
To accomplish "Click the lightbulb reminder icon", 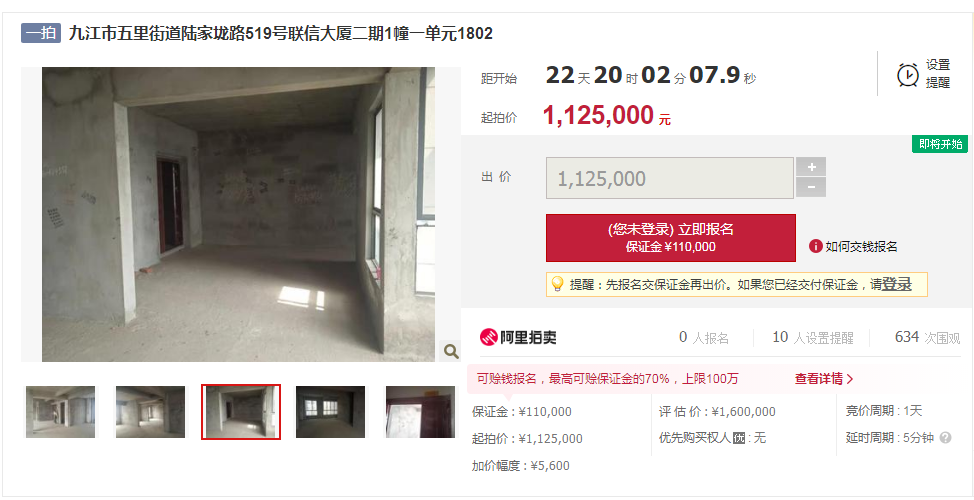I will (557, 284).
